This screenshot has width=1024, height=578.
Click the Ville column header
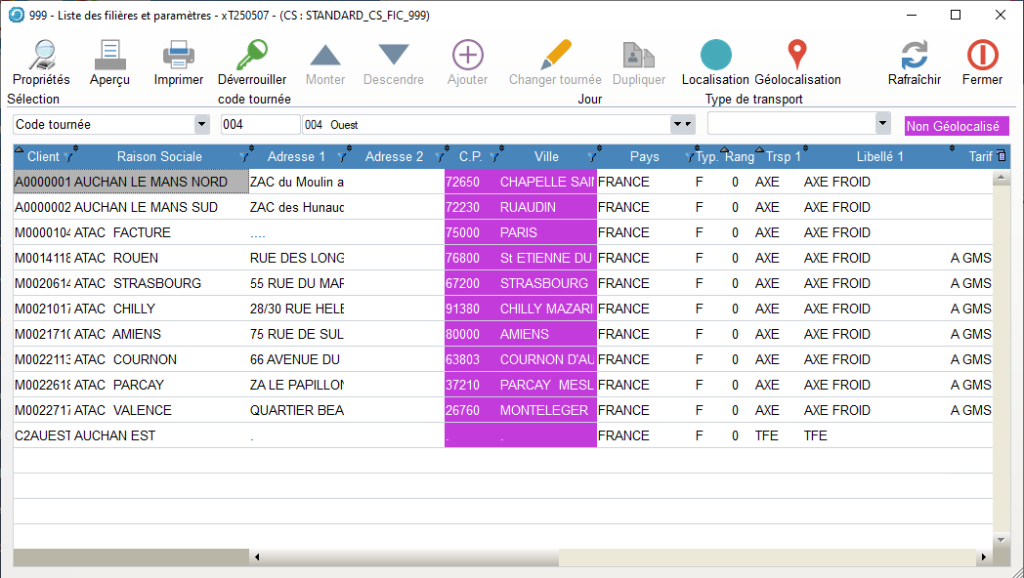[546, 157]
